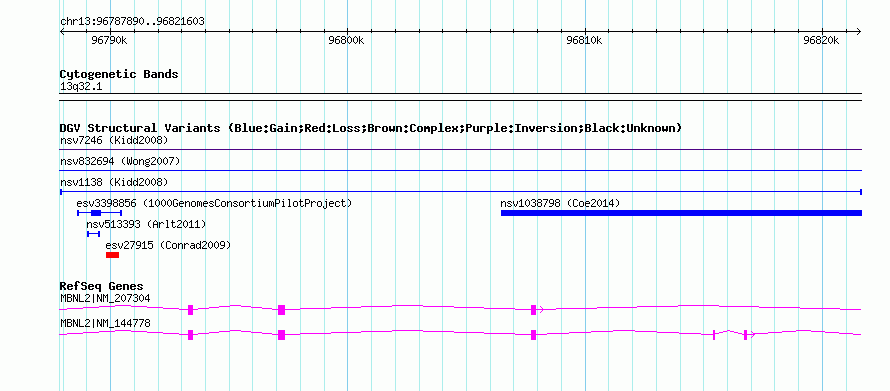This screenshot has width=890, height=391.
Task: Click the blue esv3398856 variant glyph
Action: pyautogui.click(x=99, y=213)
